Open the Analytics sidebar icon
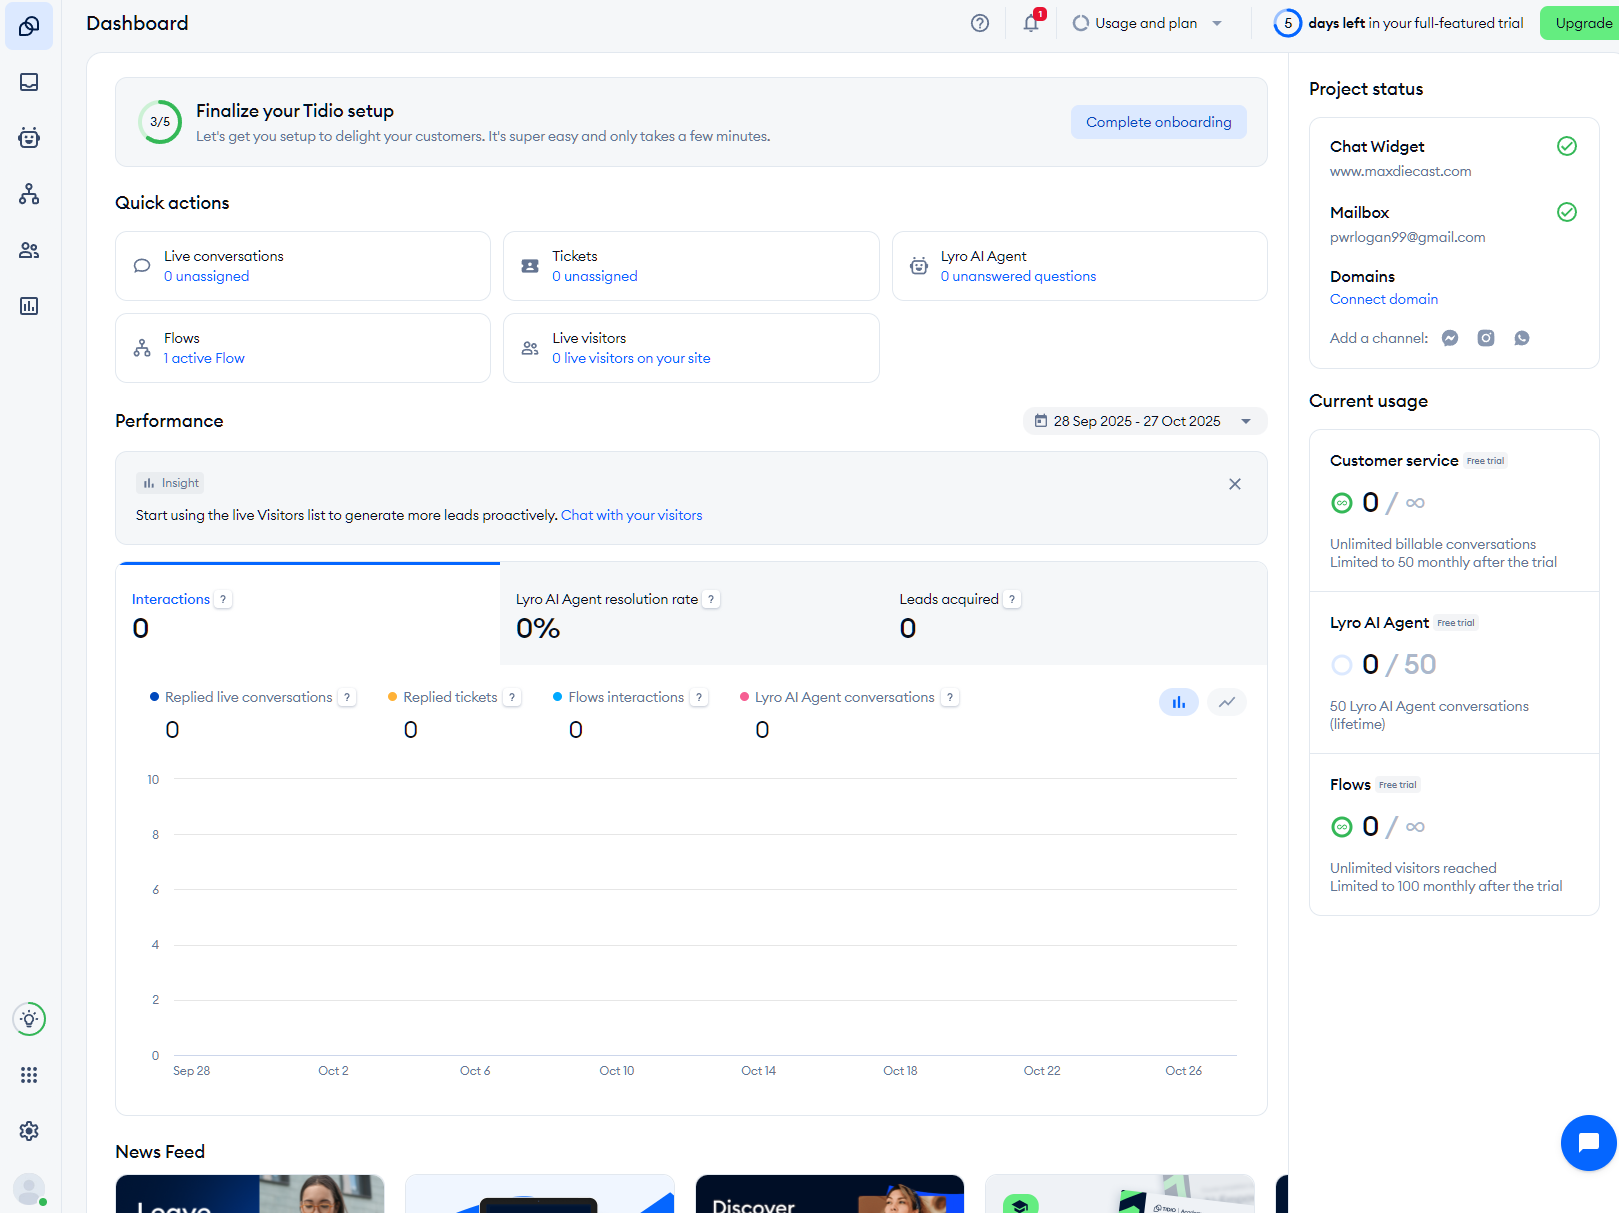Viewport: 1619px width, 1213px height. [x=28, y=306]
